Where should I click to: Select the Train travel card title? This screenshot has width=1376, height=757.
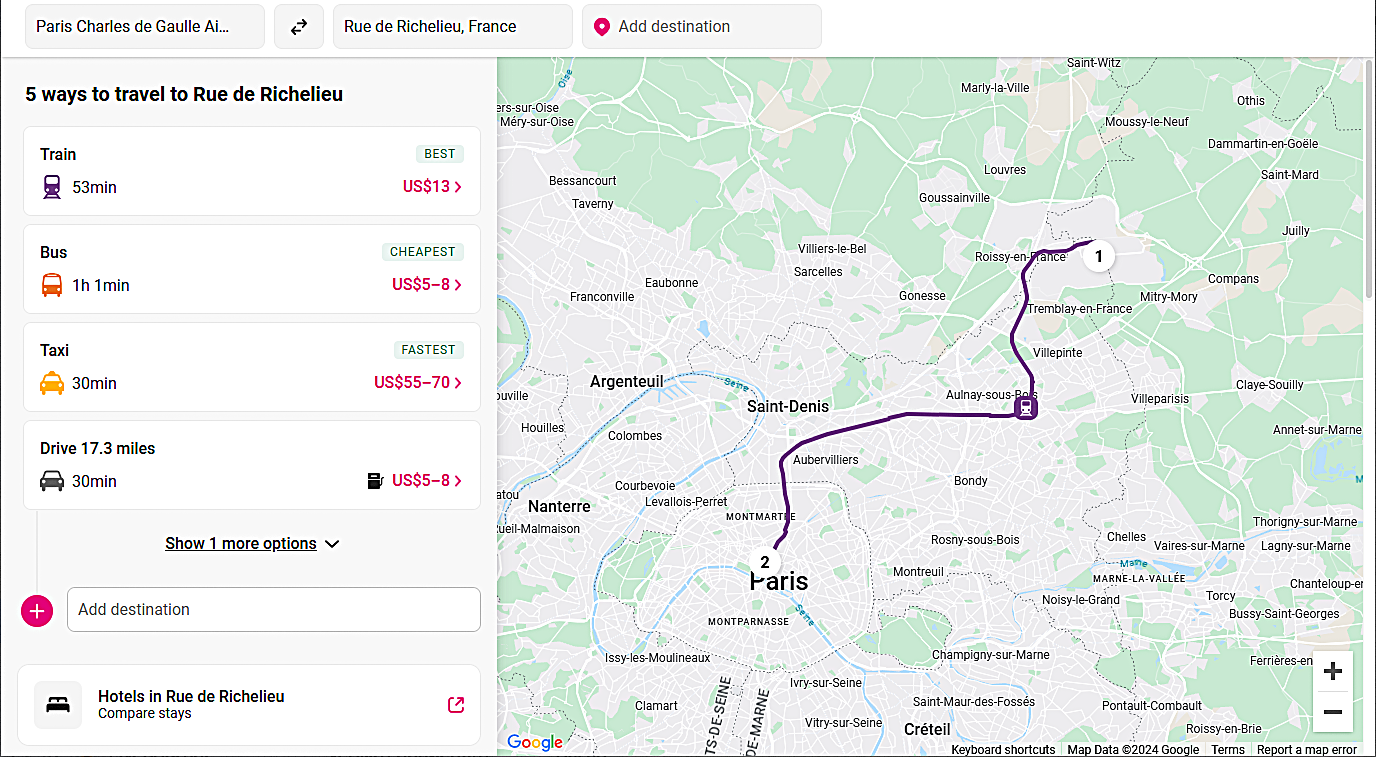click(58, 154)
